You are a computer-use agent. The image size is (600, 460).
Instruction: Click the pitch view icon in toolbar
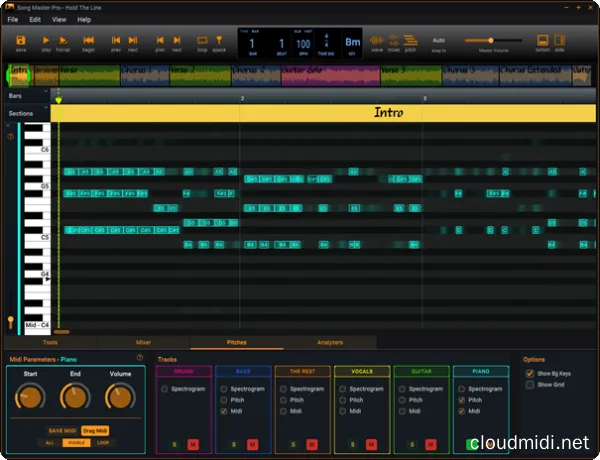(x=411, y=40)
